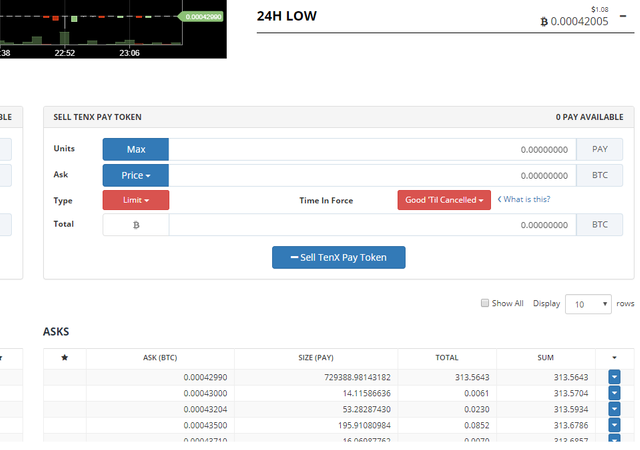Click size 729388.98143182 cell
The image size is (640, 450).
(358, 377)
